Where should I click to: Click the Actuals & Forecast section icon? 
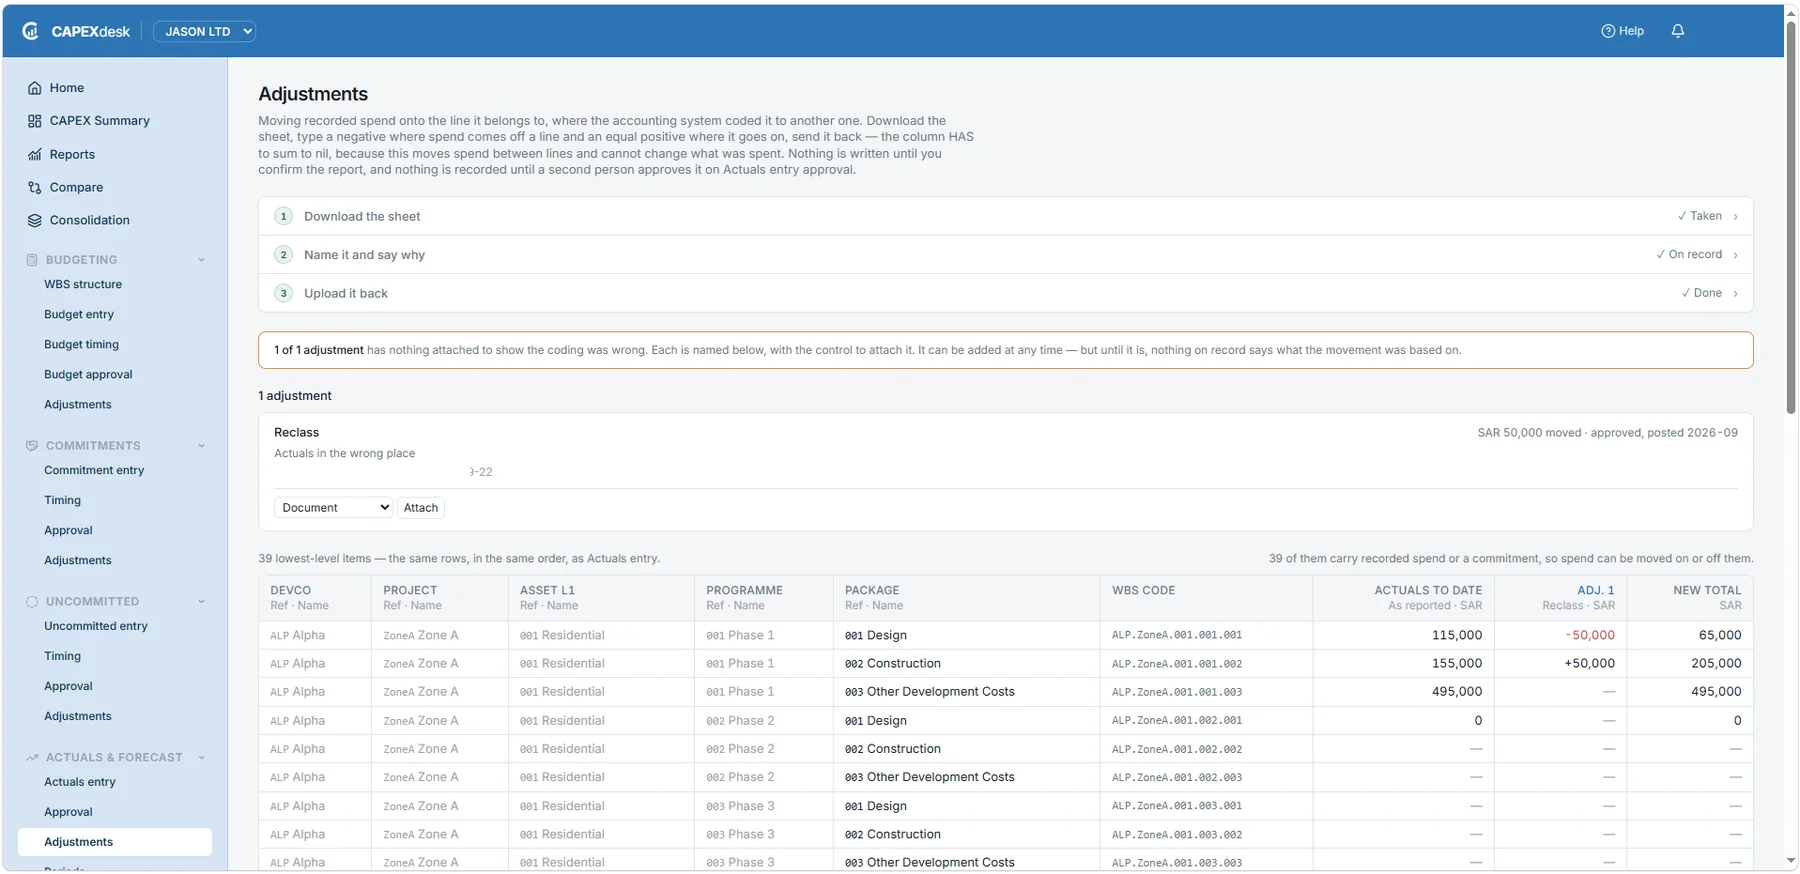coord(32,758)
